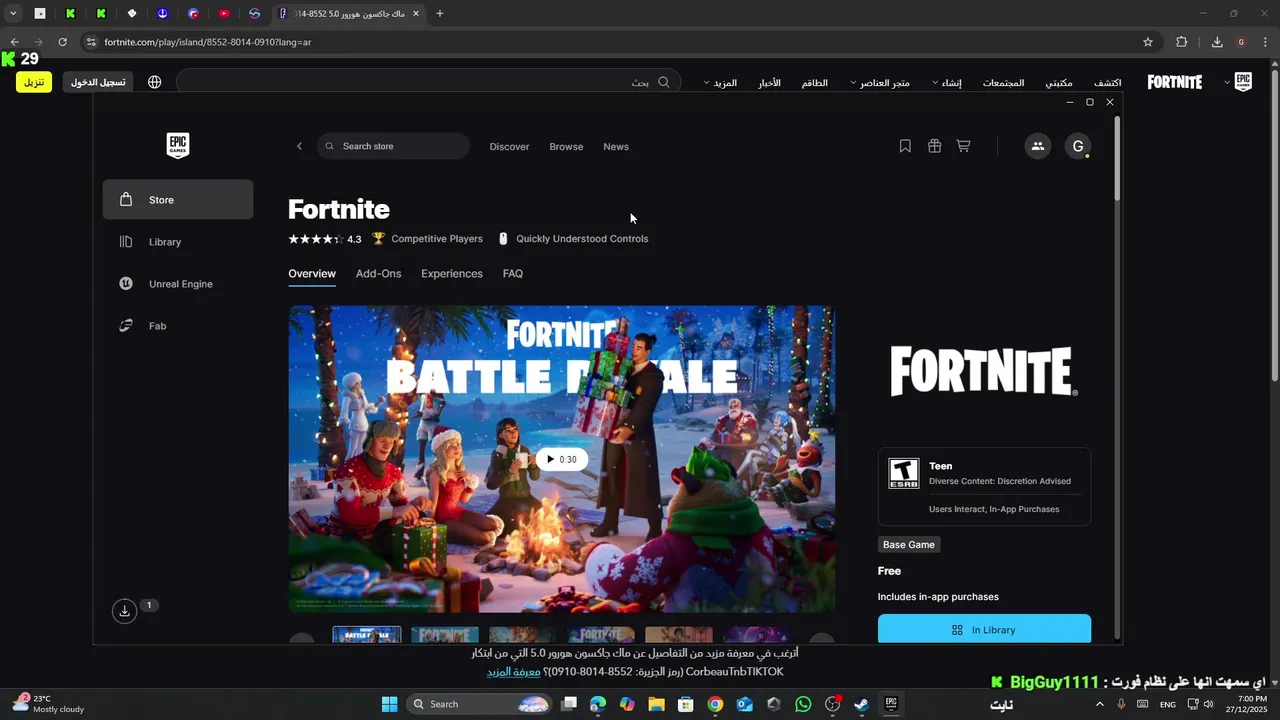
Task: Expand the إنشاء dropdown menu
Action: [x=946, y=83]
